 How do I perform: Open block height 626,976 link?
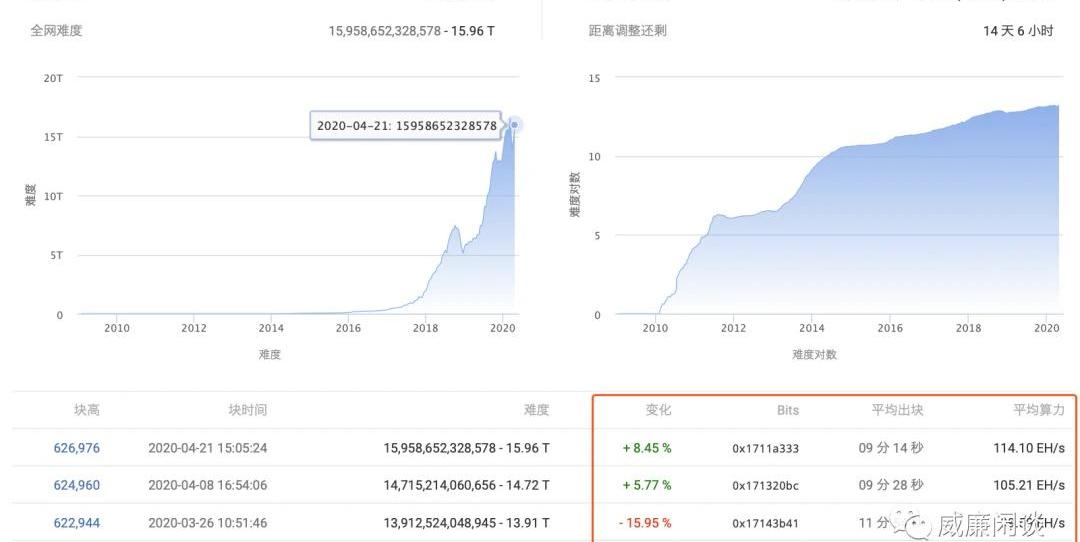pyautogui.click(x=77, y=448)
